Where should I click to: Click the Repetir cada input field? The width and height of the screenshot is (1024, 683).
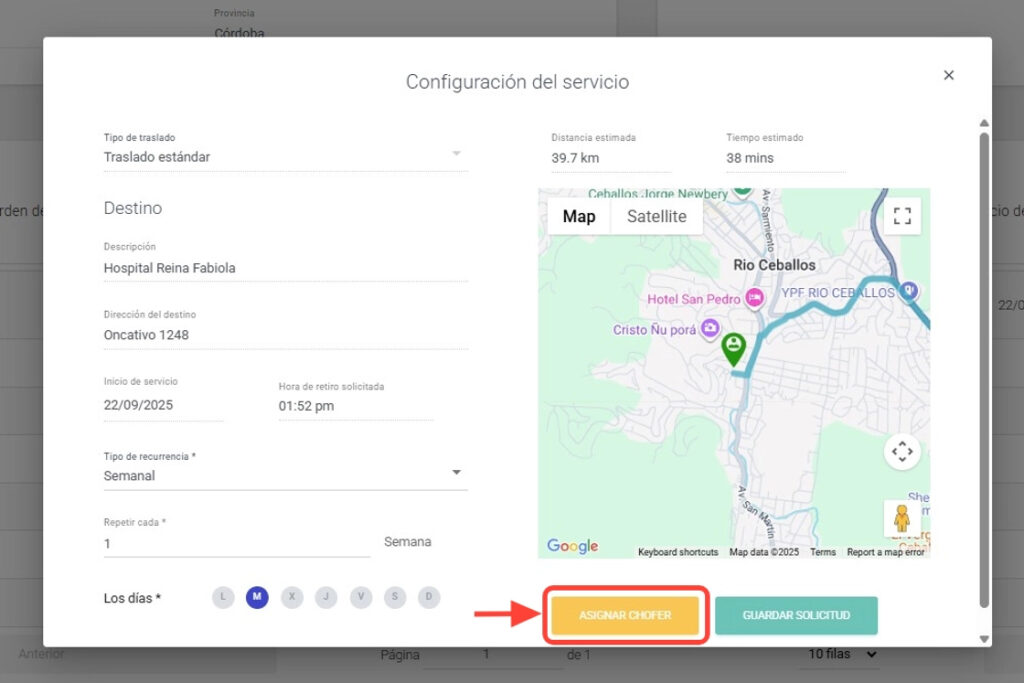coord(236,544)
